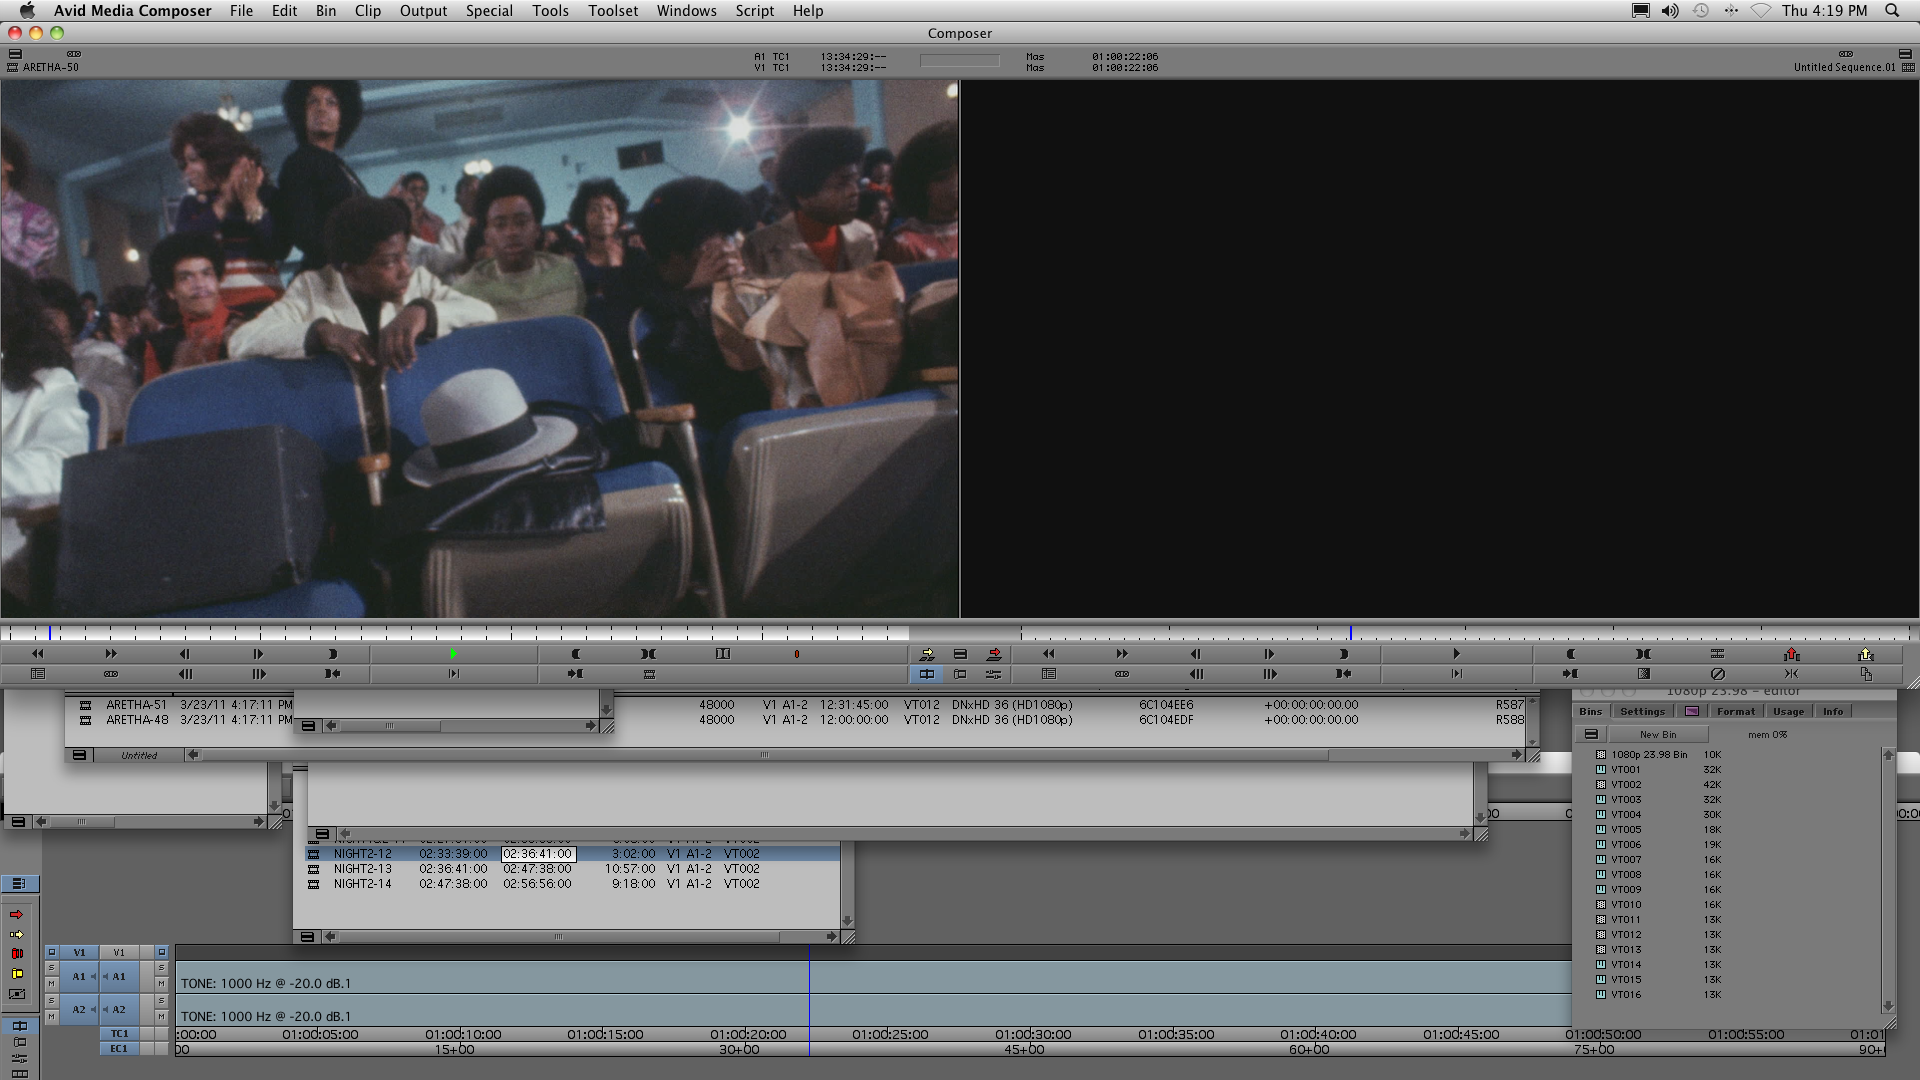Click the red Lift/Overwrite segment mode icon
Image resolution: width=1920 pixels, height=1080 pixels.
[17, 954]
